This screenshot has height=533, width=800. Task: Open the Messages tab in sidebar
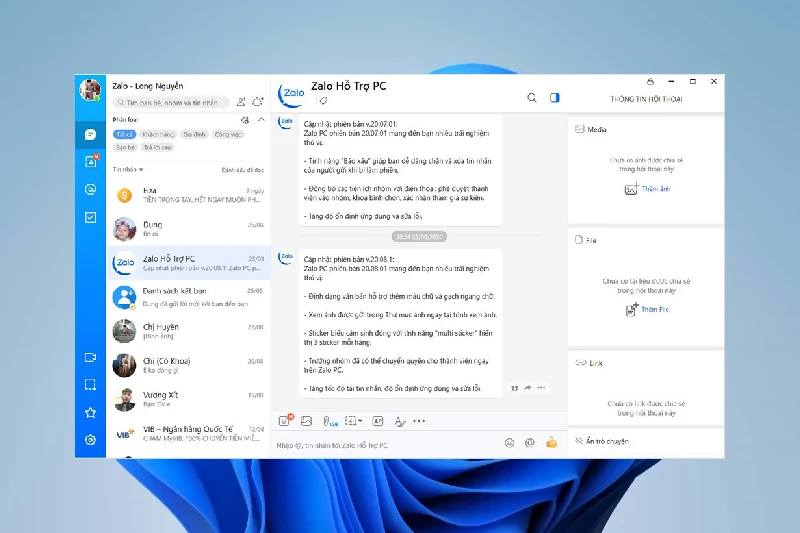[x=90, y=135]
